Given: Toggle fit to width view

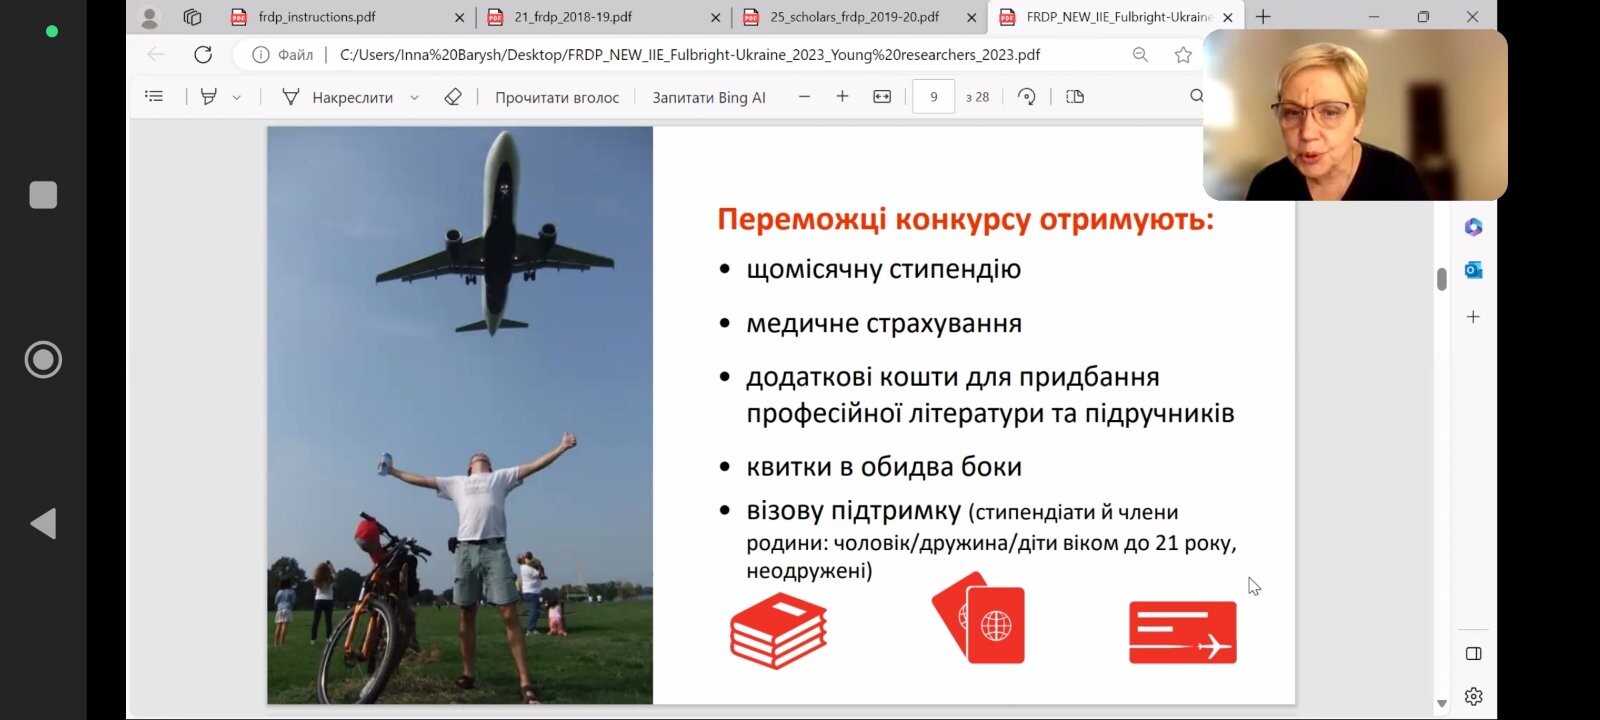Looking at the screenshot, I should coord(882,97).
